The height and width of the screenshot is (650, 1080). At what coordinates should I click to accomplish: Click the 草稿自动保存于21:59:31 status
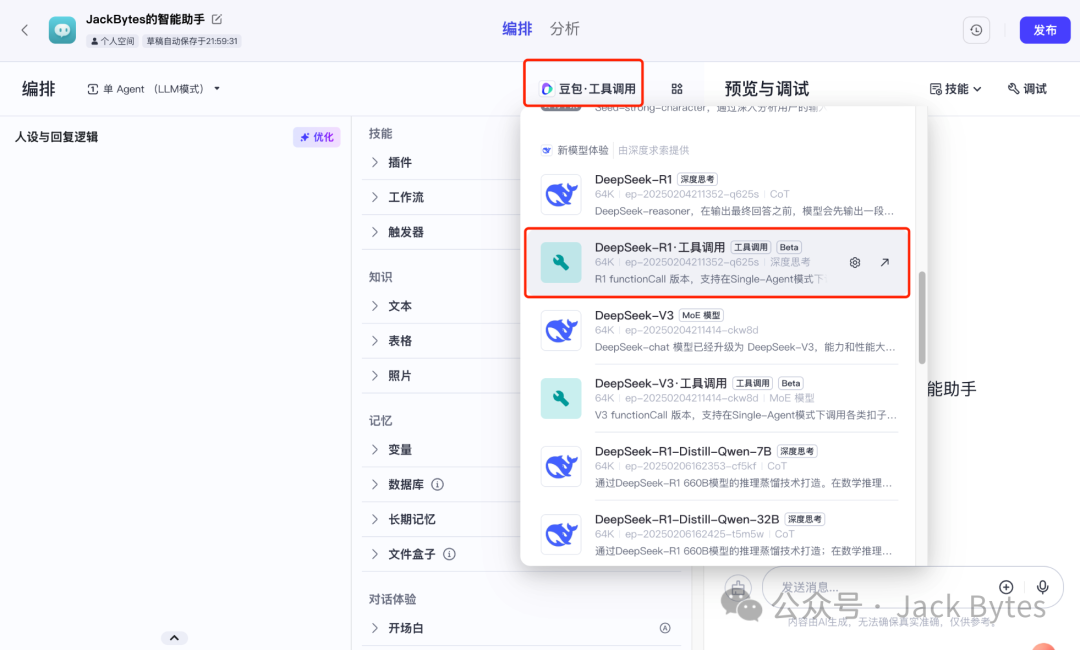pos(192,41)
